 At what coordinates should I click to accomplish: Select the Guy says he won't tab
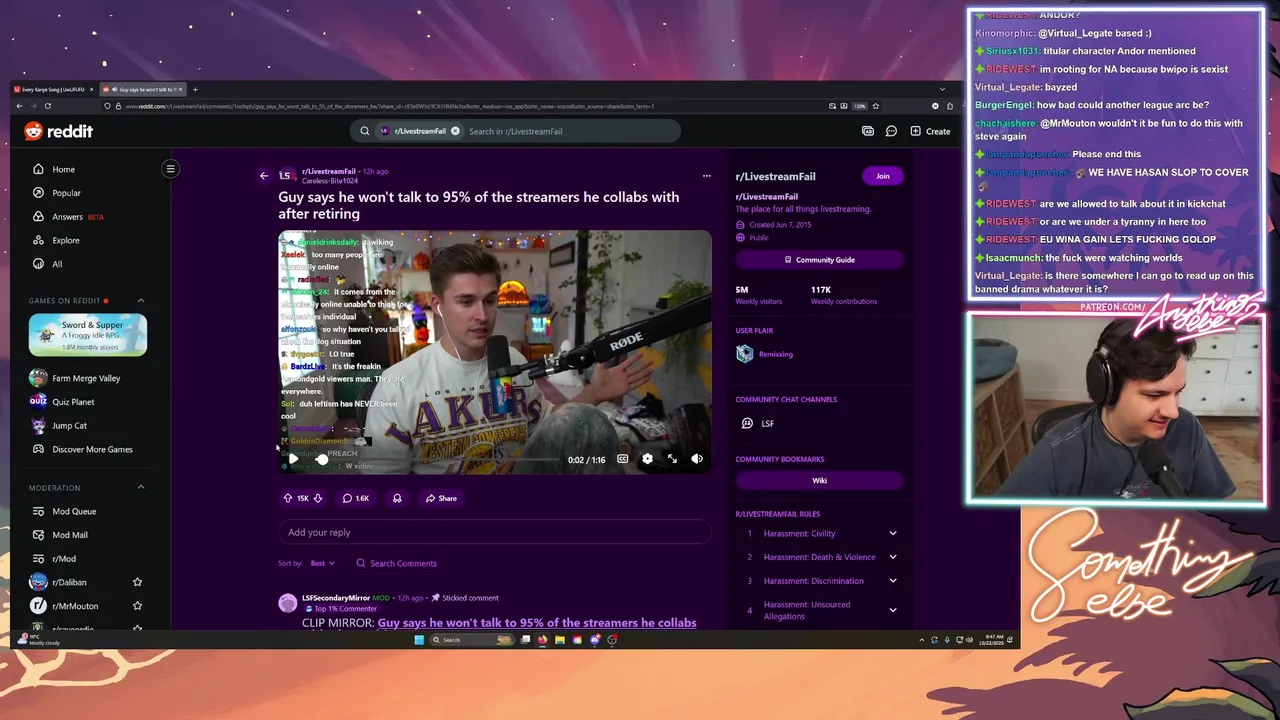tap(143, 90)
